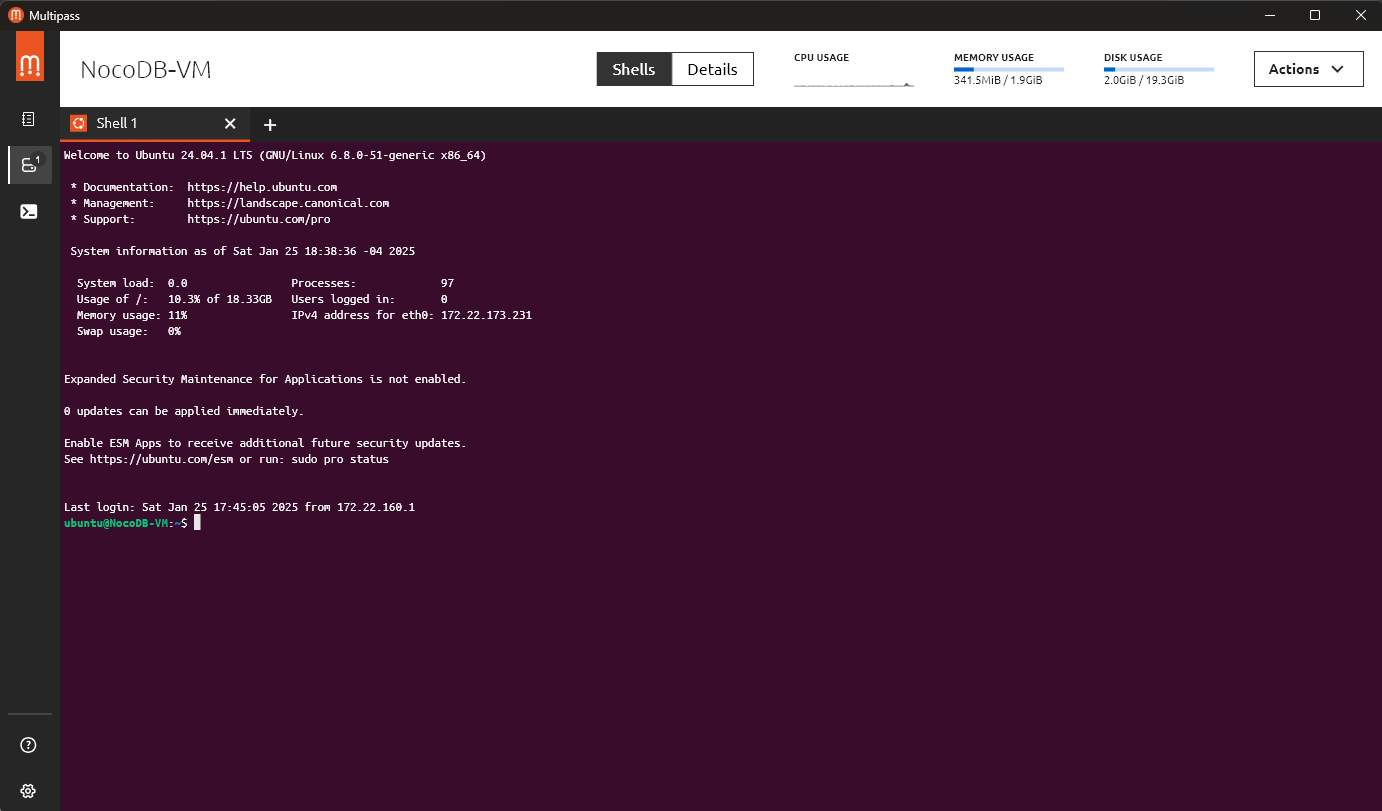Select the terminal icon in the sidebar
Screen dimensions: 1382x811
pos(29,211)
